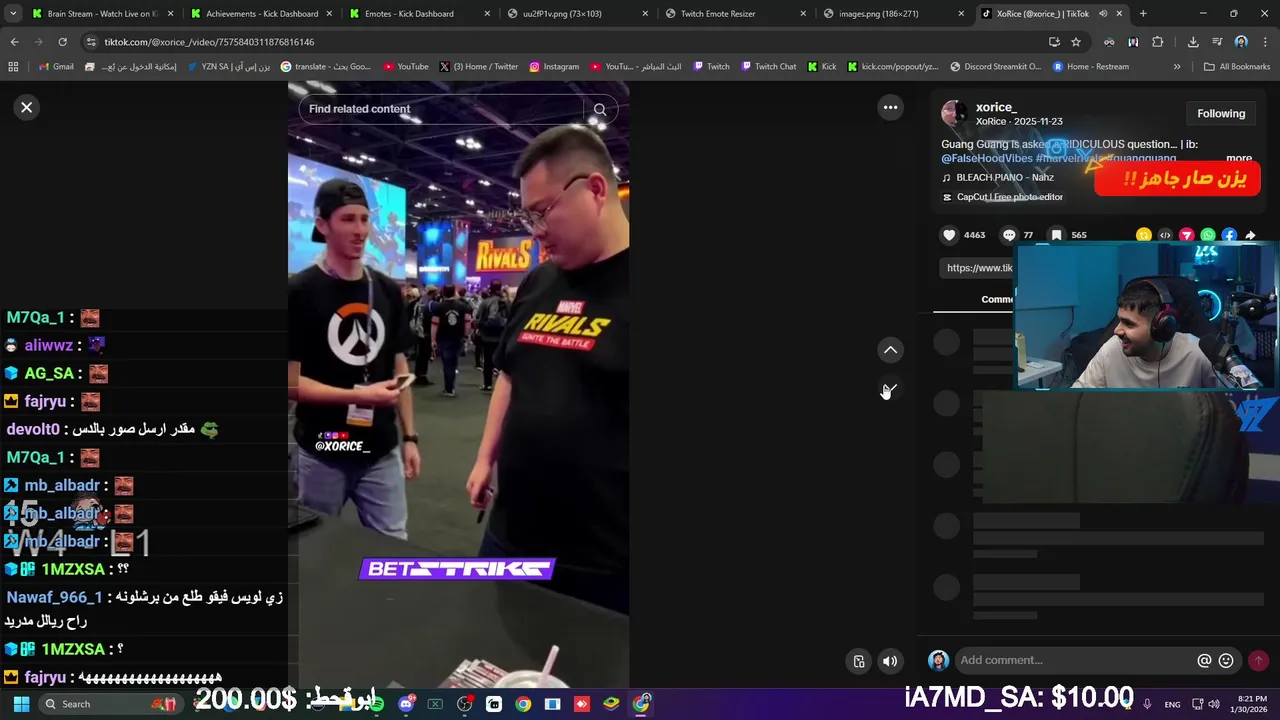1280x720 pixels.
Task: Open Windows Start menu
Action: [x=21, y=704]
